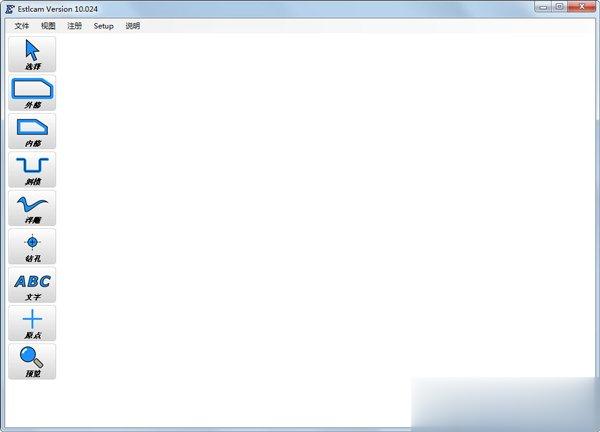Open the 预览 preview magnifier tool

[x=32, y=362]
